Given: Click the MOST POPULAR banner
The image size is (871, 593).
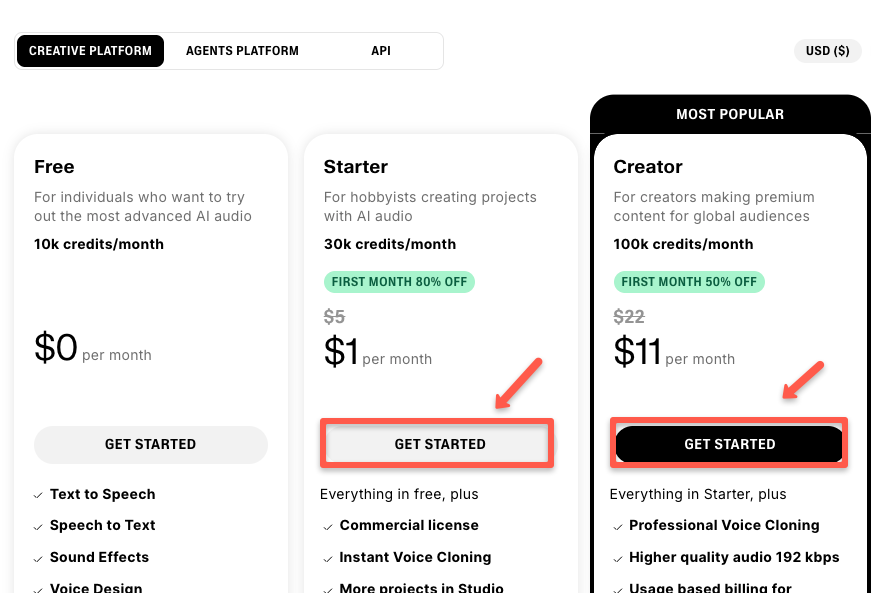Looking at the screenshot, I should pyautogui.click(x=730, y=114).
